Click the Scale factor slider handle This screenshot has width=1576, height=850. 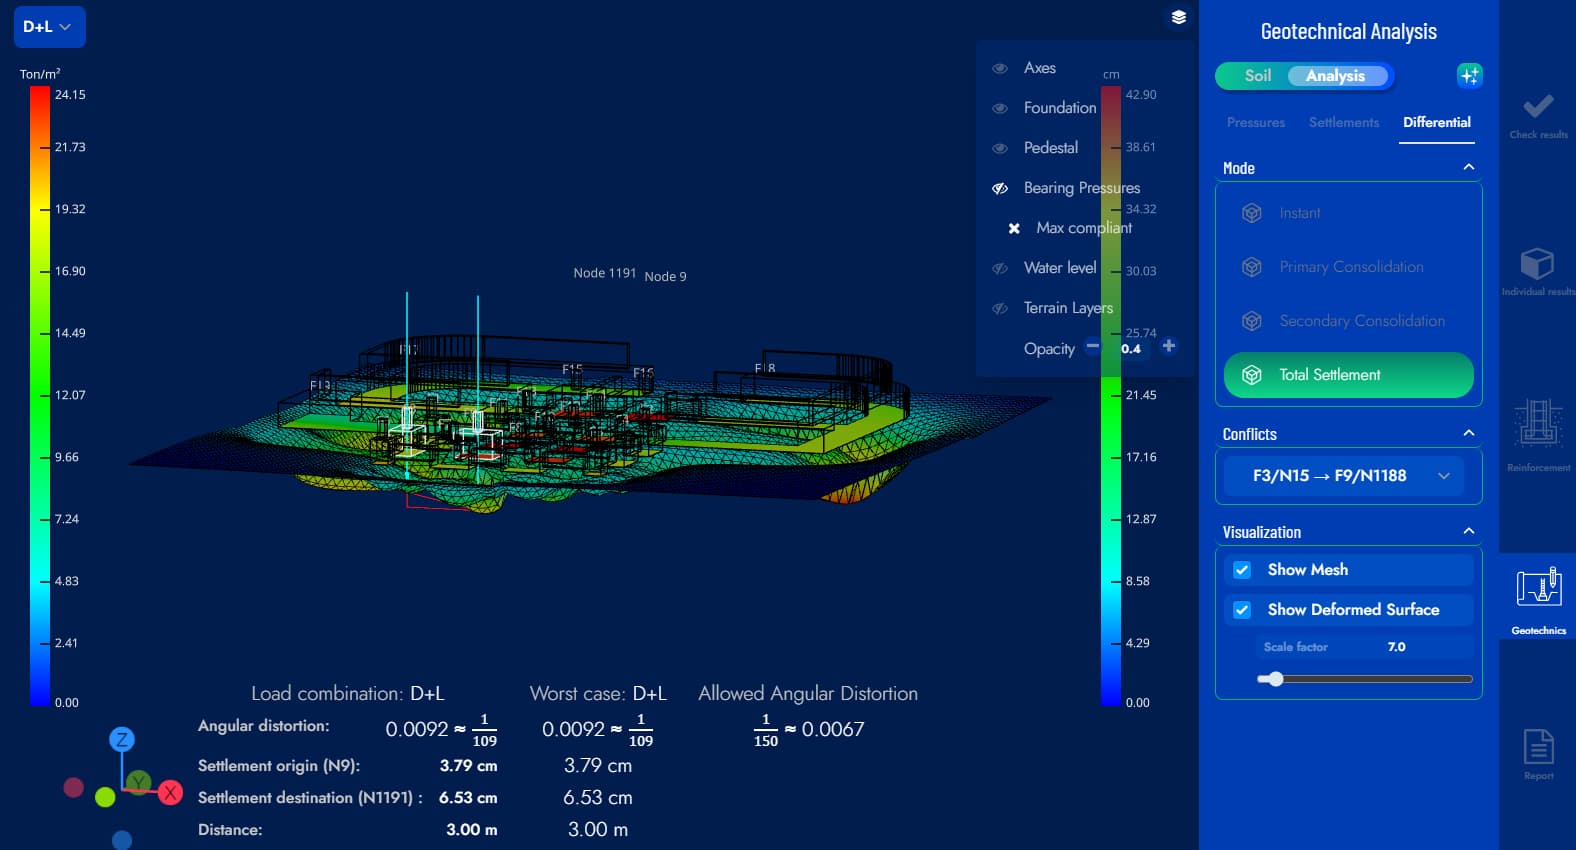click(x=1275, y=679)
